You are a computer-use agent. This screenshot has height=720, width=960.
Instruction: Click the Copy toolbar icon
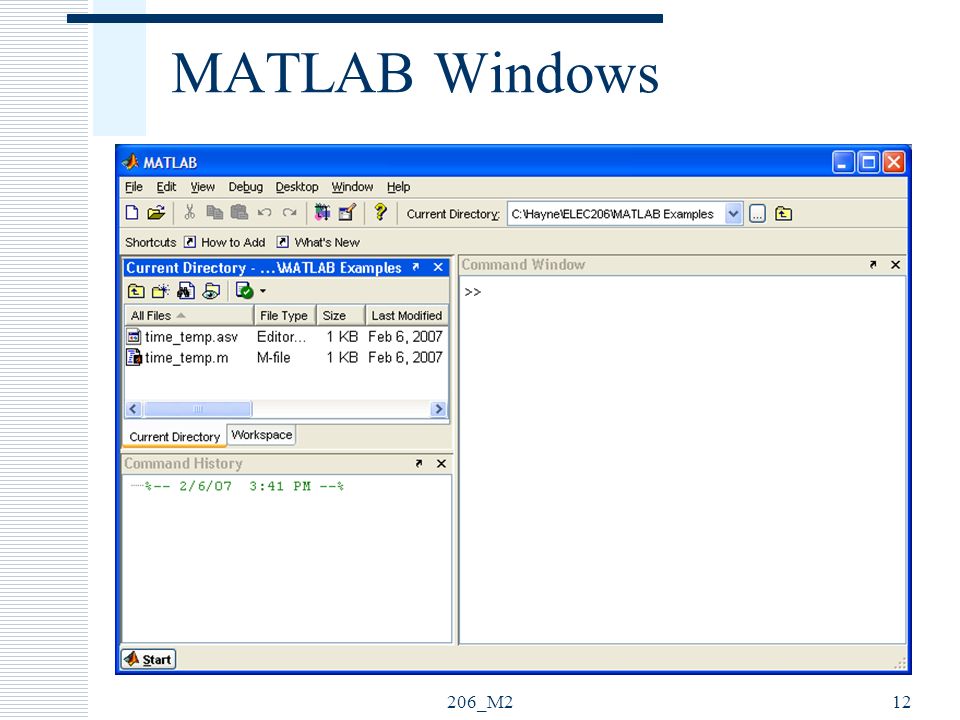214,212
